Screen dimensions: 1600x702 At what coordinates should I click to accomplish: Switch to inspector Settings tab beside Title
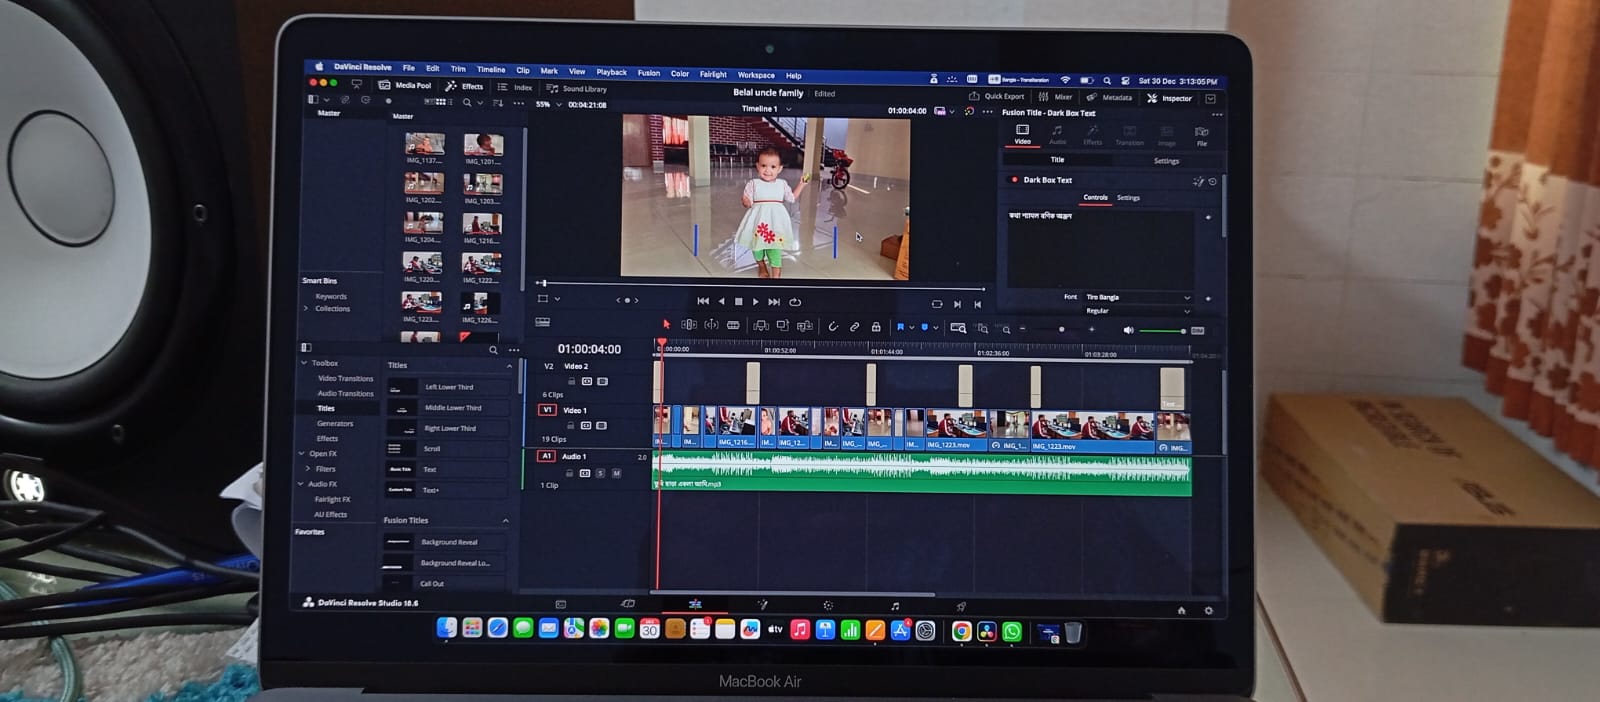1166,161
